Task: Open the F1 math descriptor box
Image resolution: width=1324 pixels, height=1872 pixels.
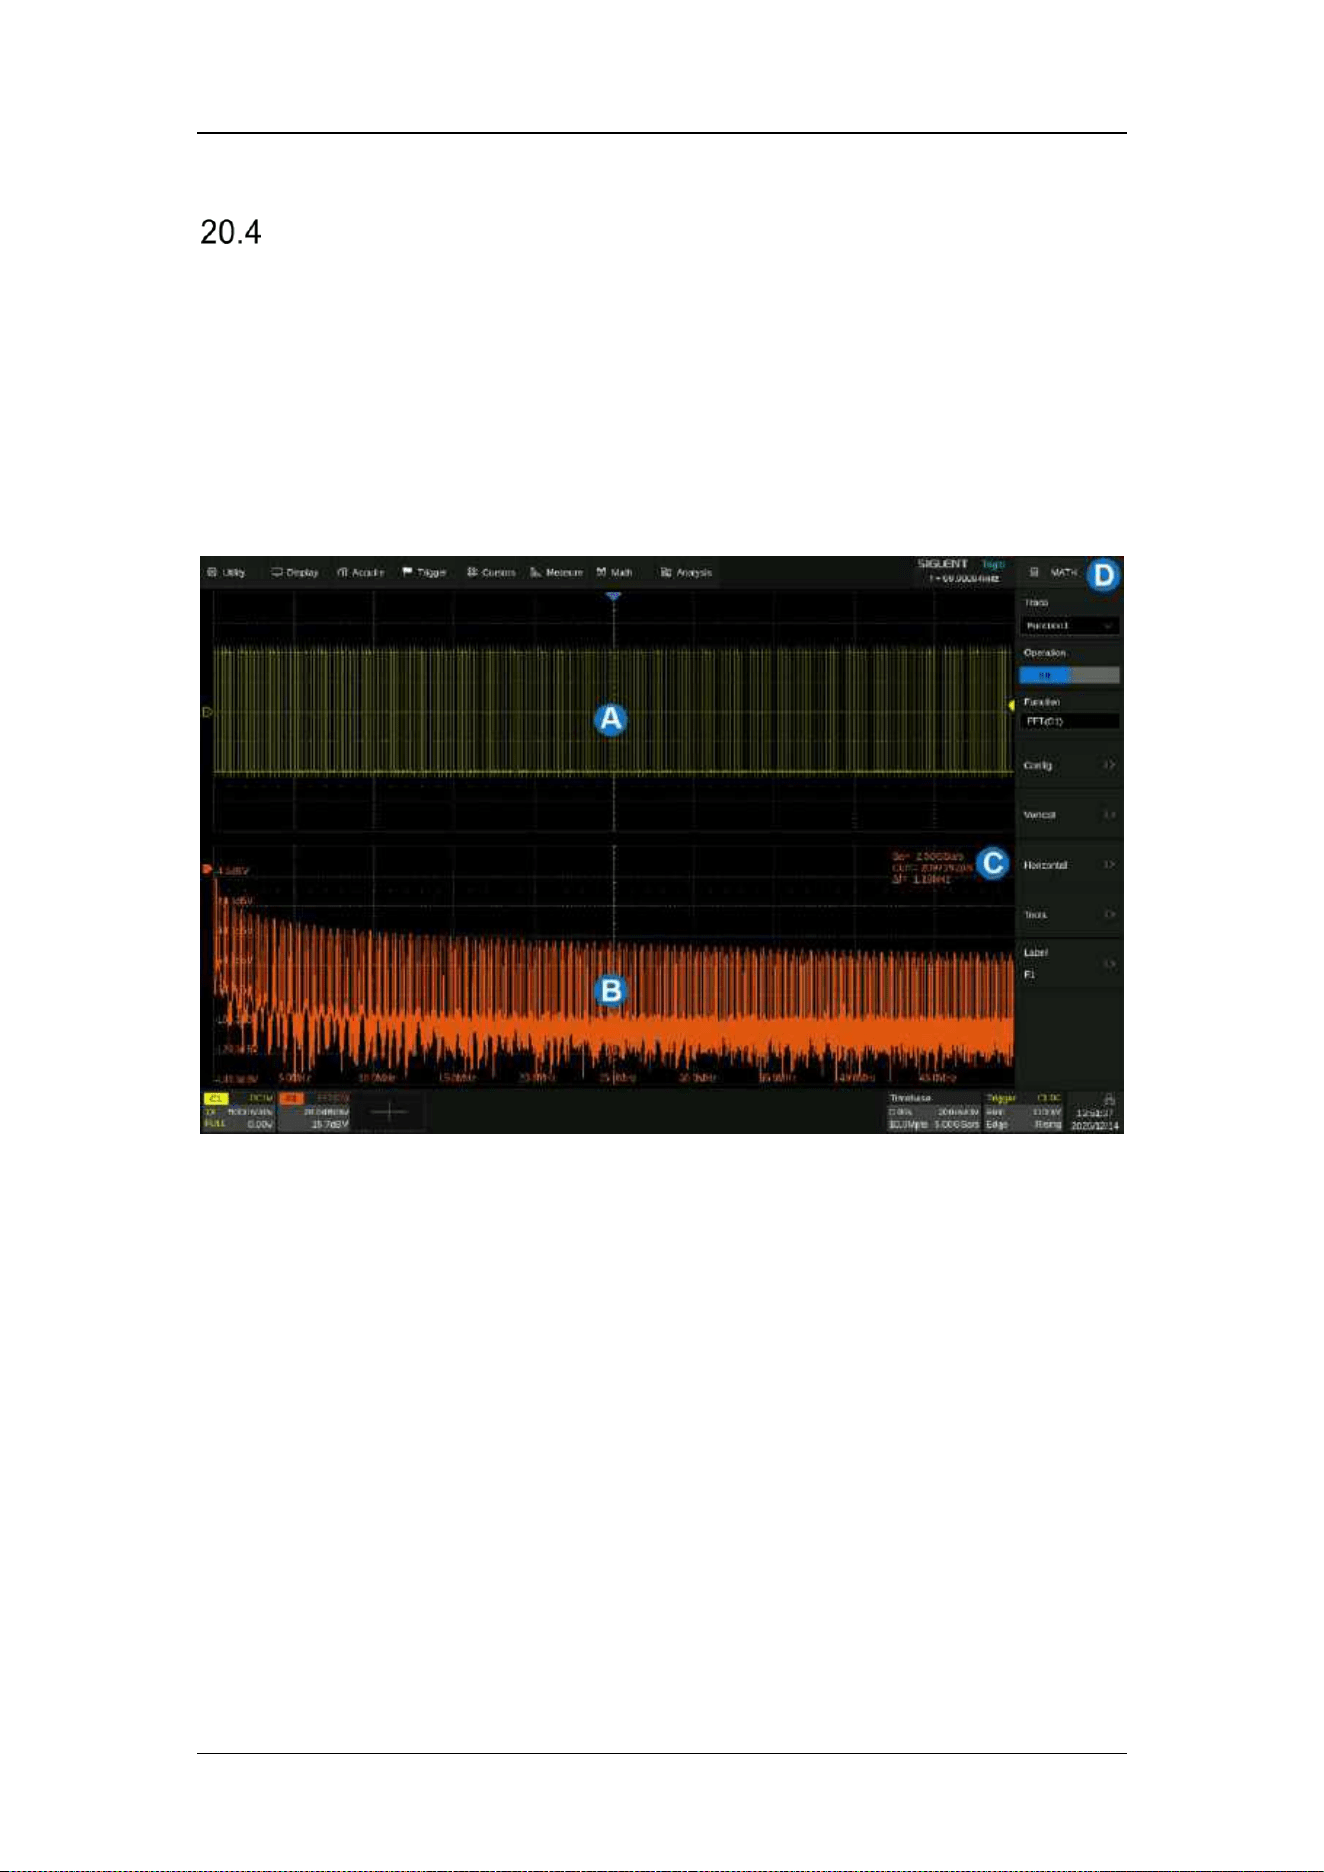Action: [315, 1111]
